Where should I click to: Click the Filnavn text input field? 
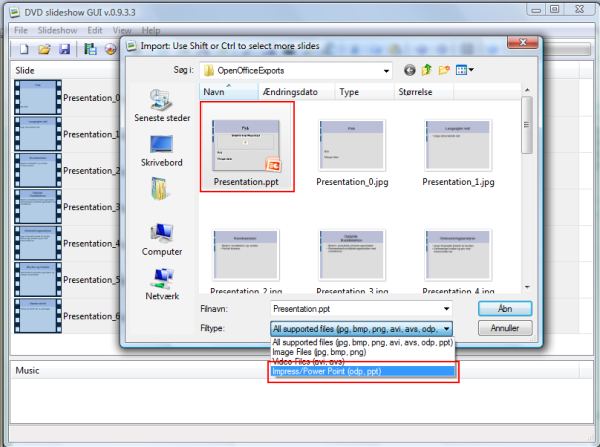[x=356, y=308]
